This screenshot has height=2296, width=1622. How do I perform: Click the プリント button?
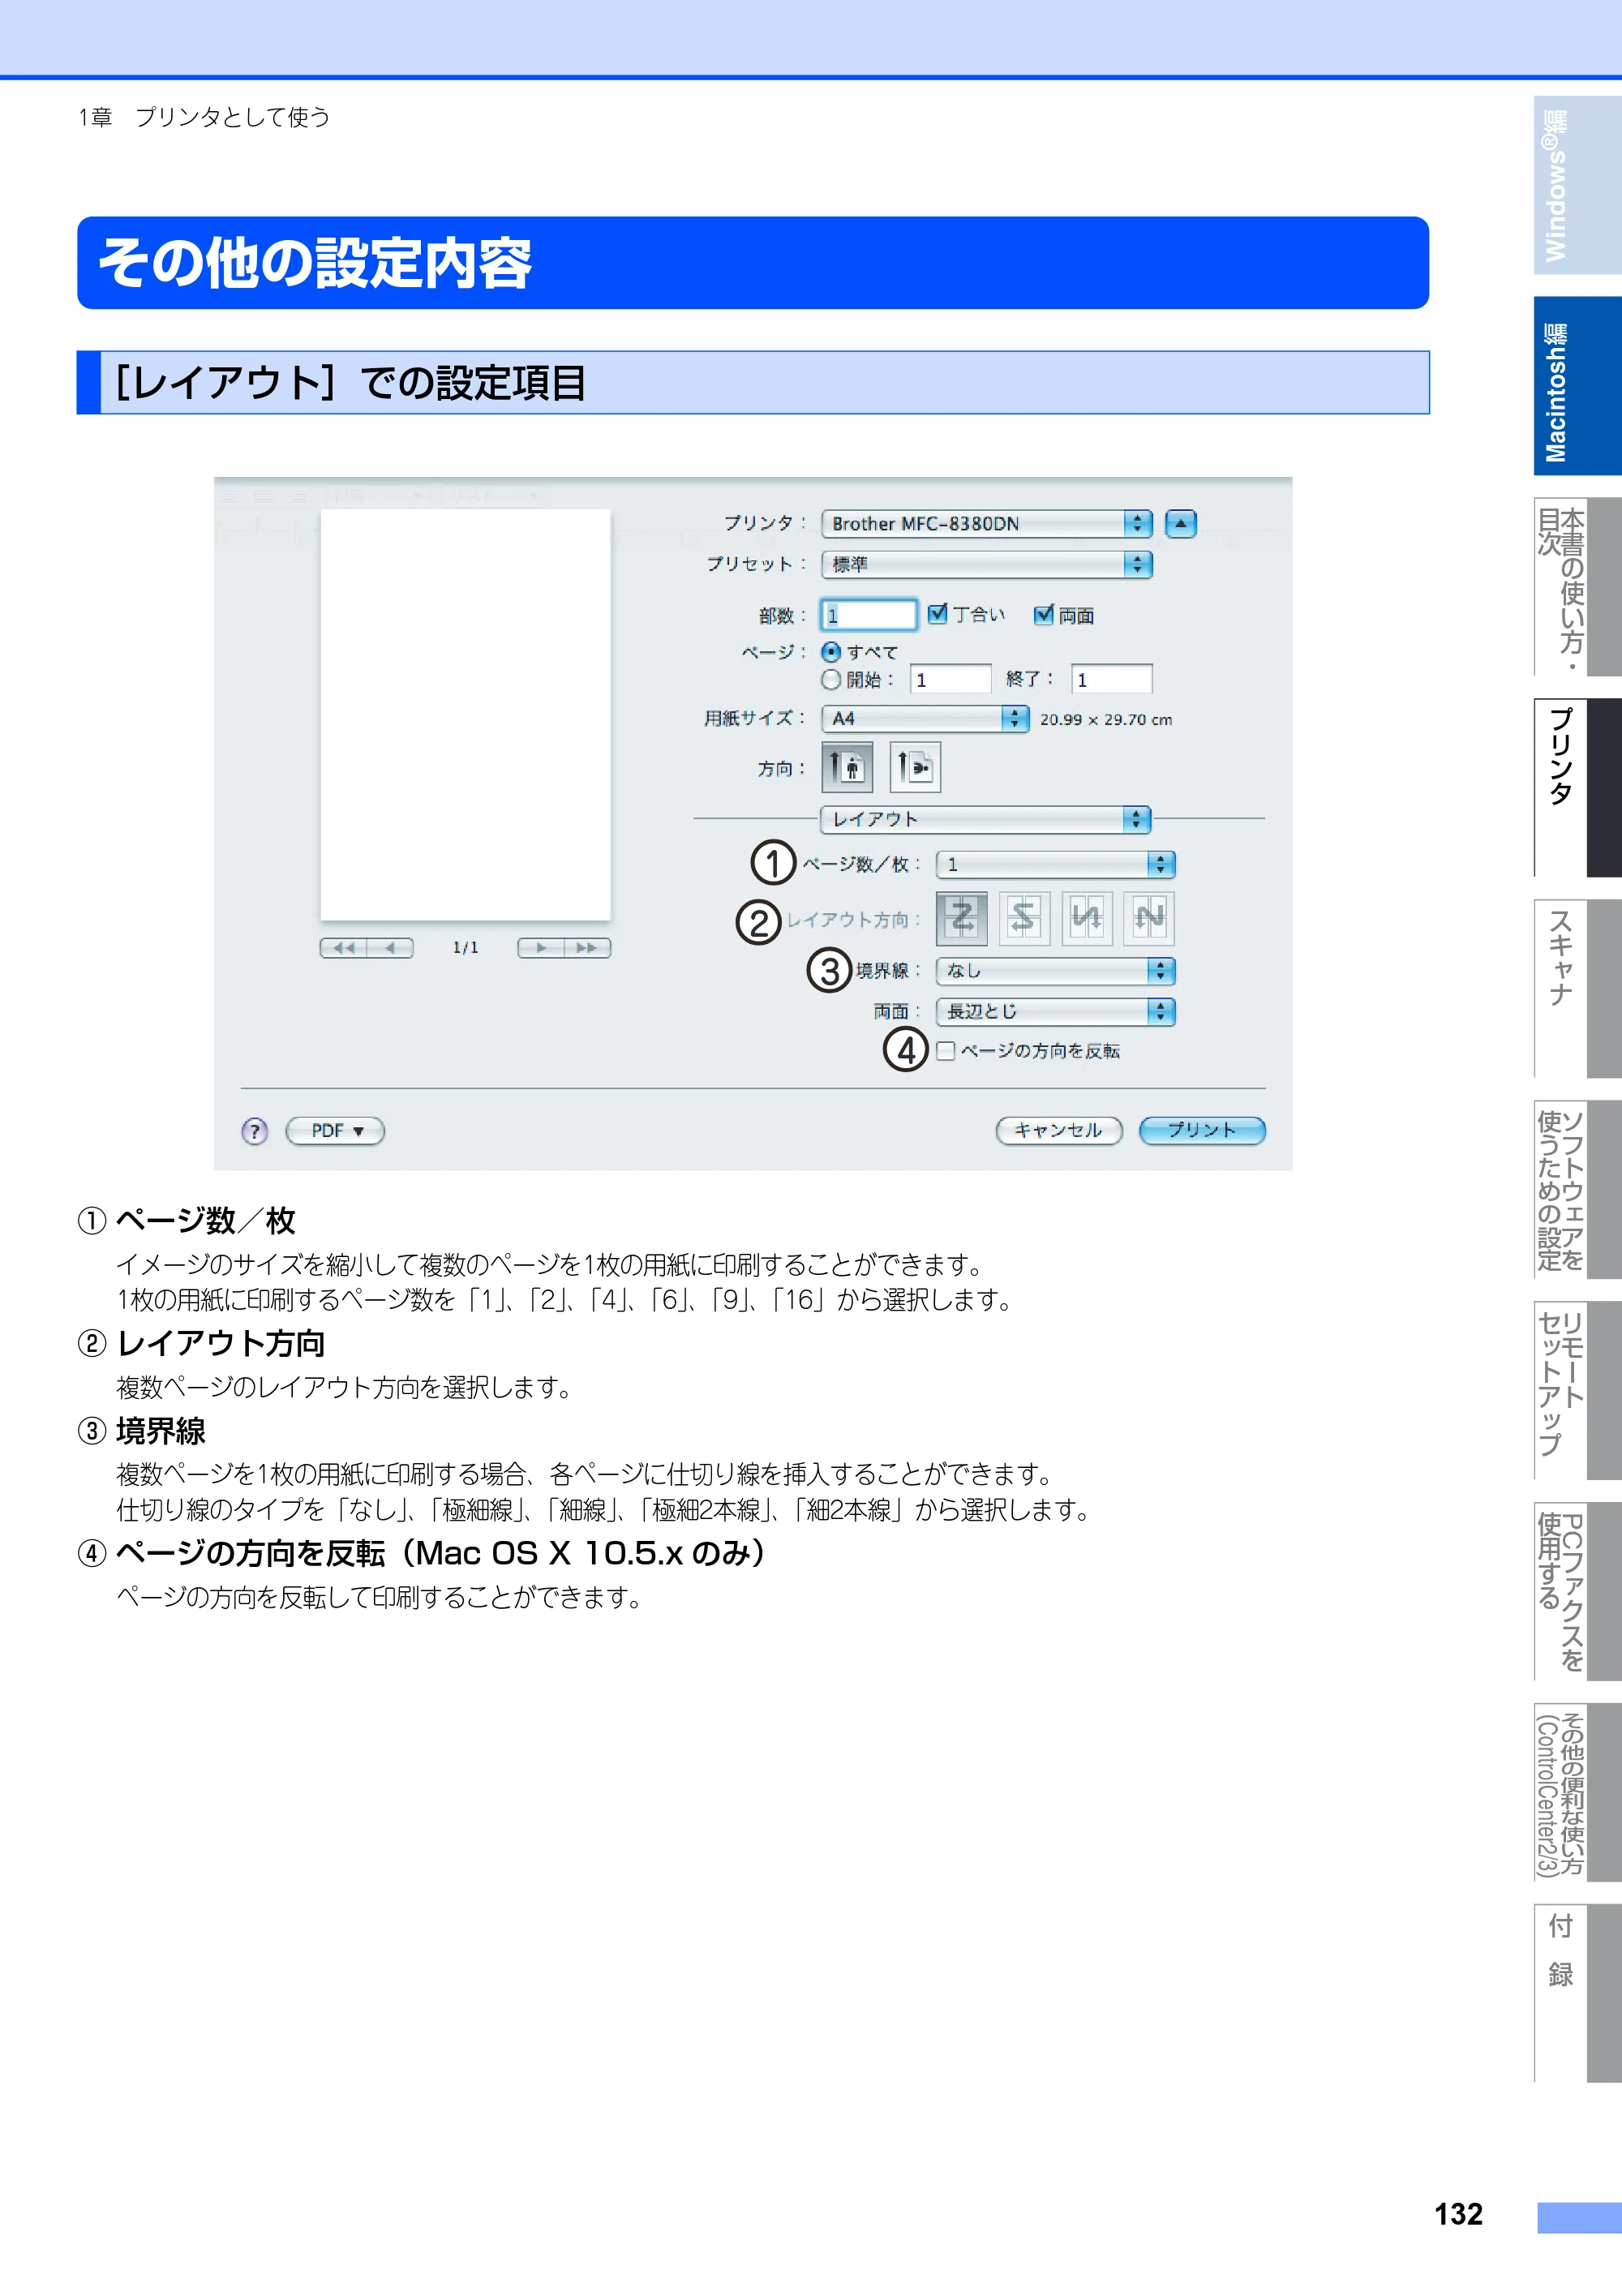(1202, 1131)
